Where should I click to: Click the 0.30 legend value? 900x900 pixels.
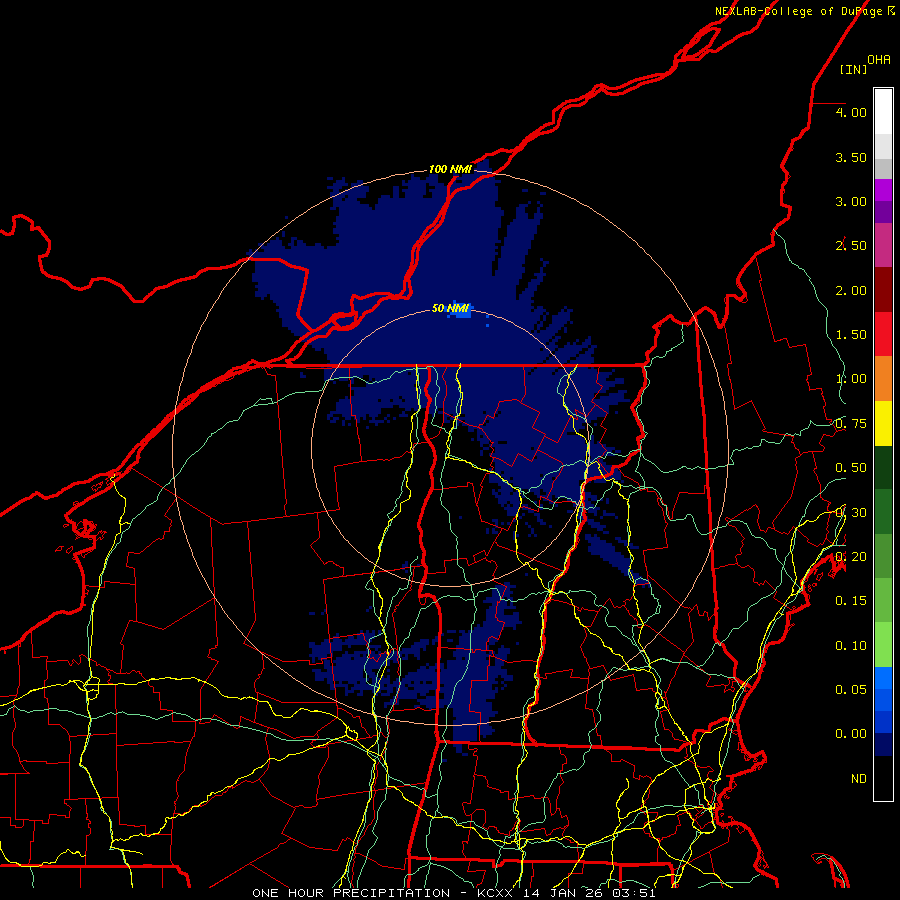[851, 513]
